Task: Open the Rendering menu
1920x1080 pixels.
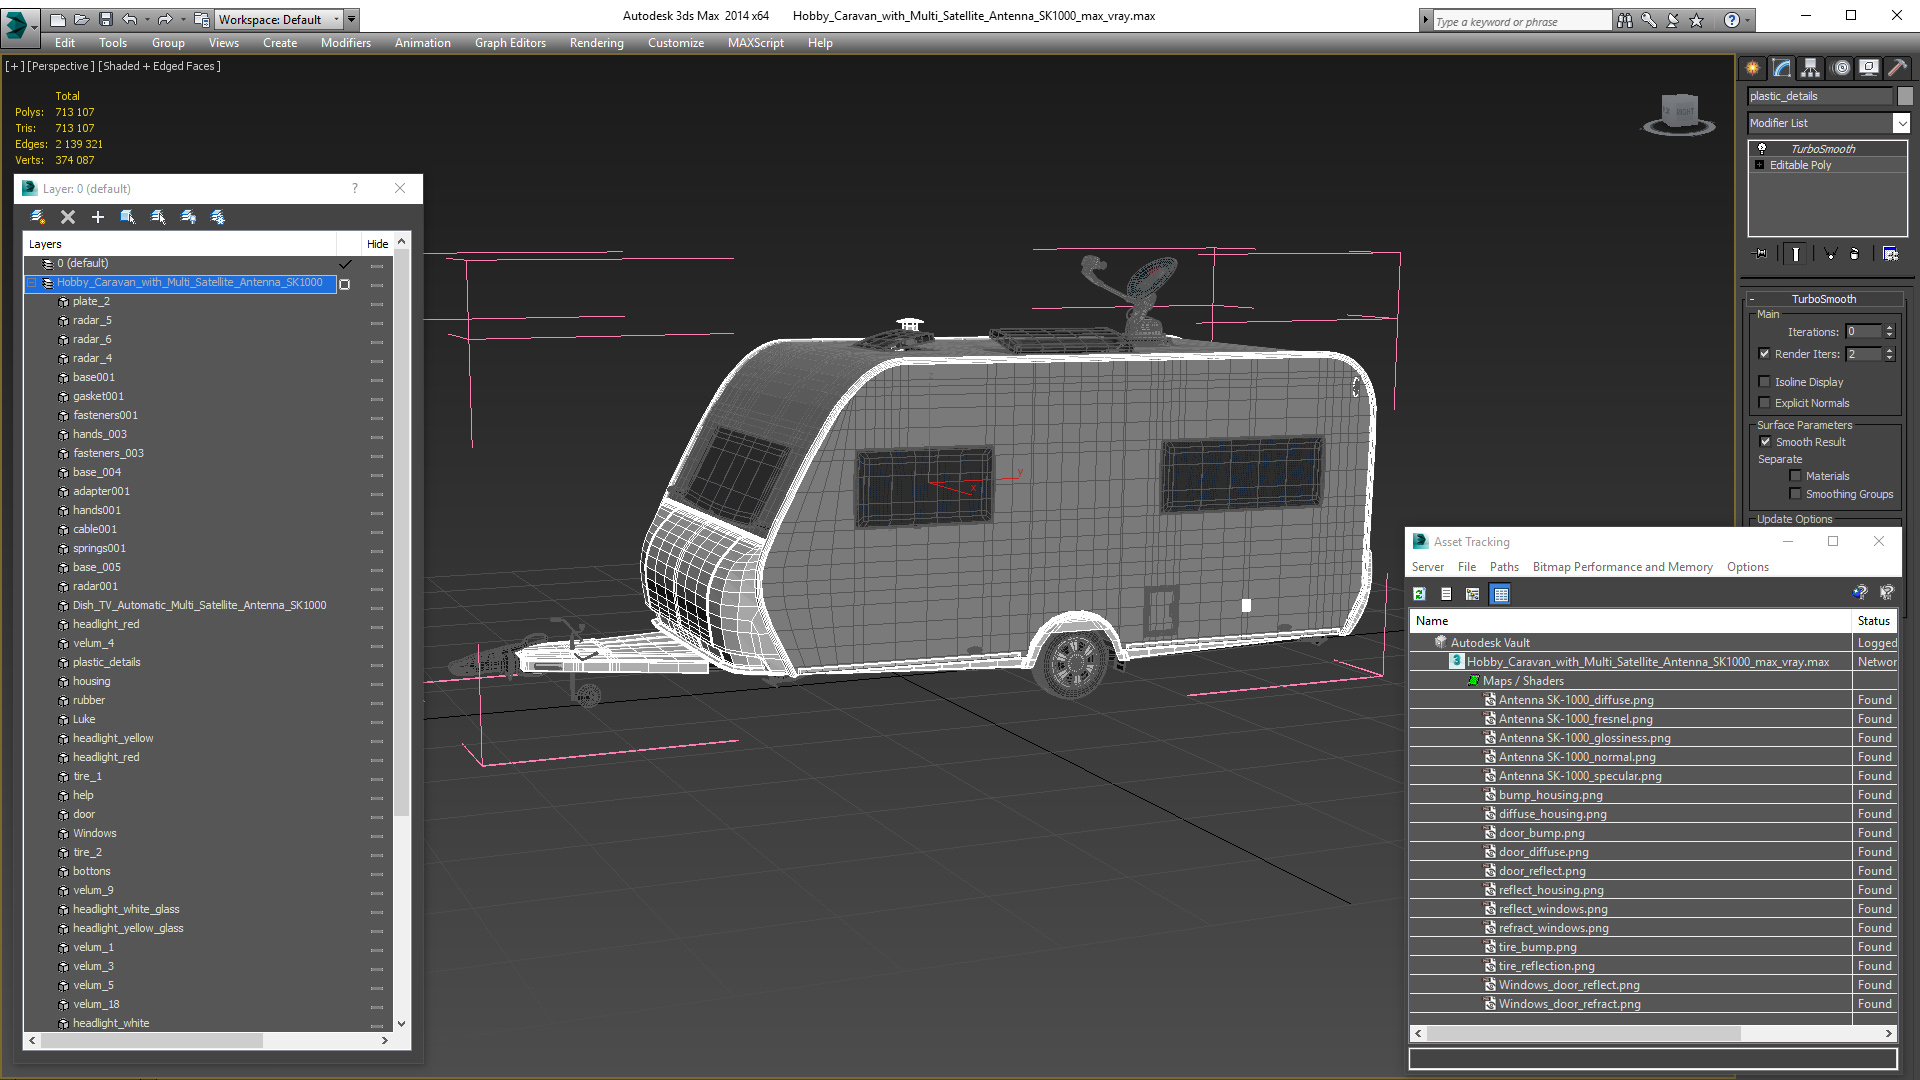Action: [597, 43]
